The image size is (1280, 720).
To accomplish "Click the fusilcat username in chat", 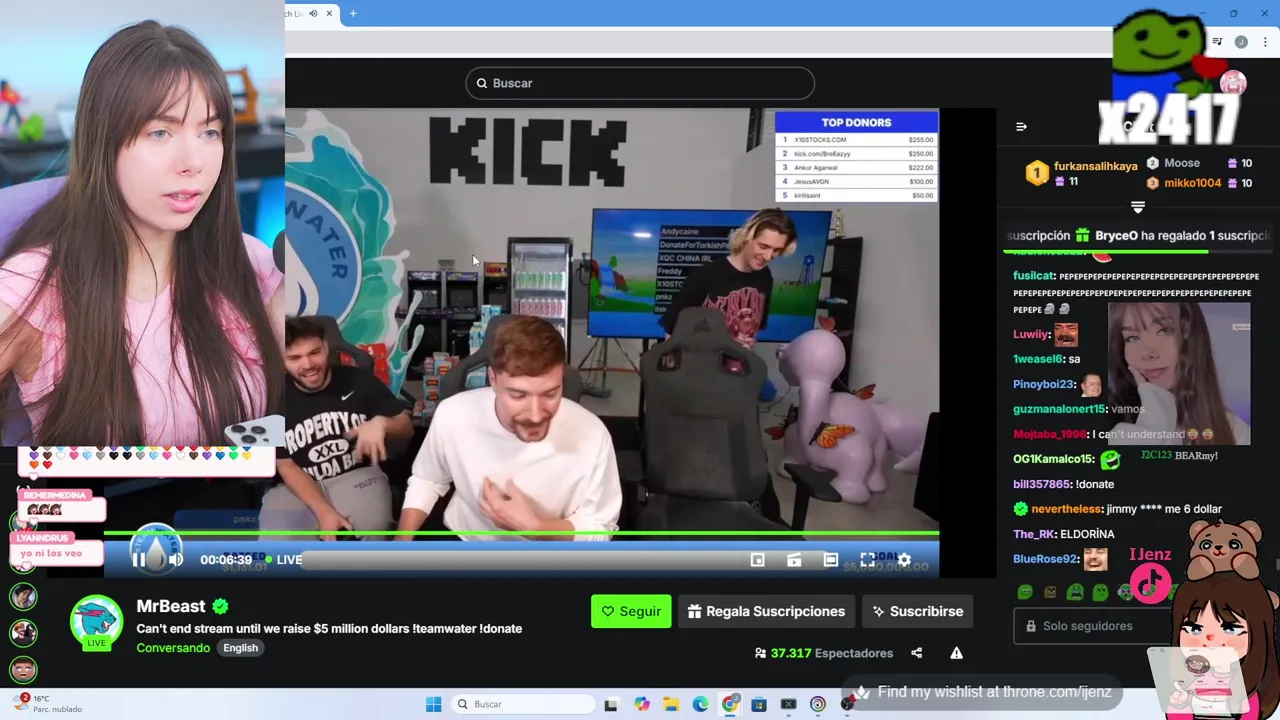I will click(x=1034, y=276).
